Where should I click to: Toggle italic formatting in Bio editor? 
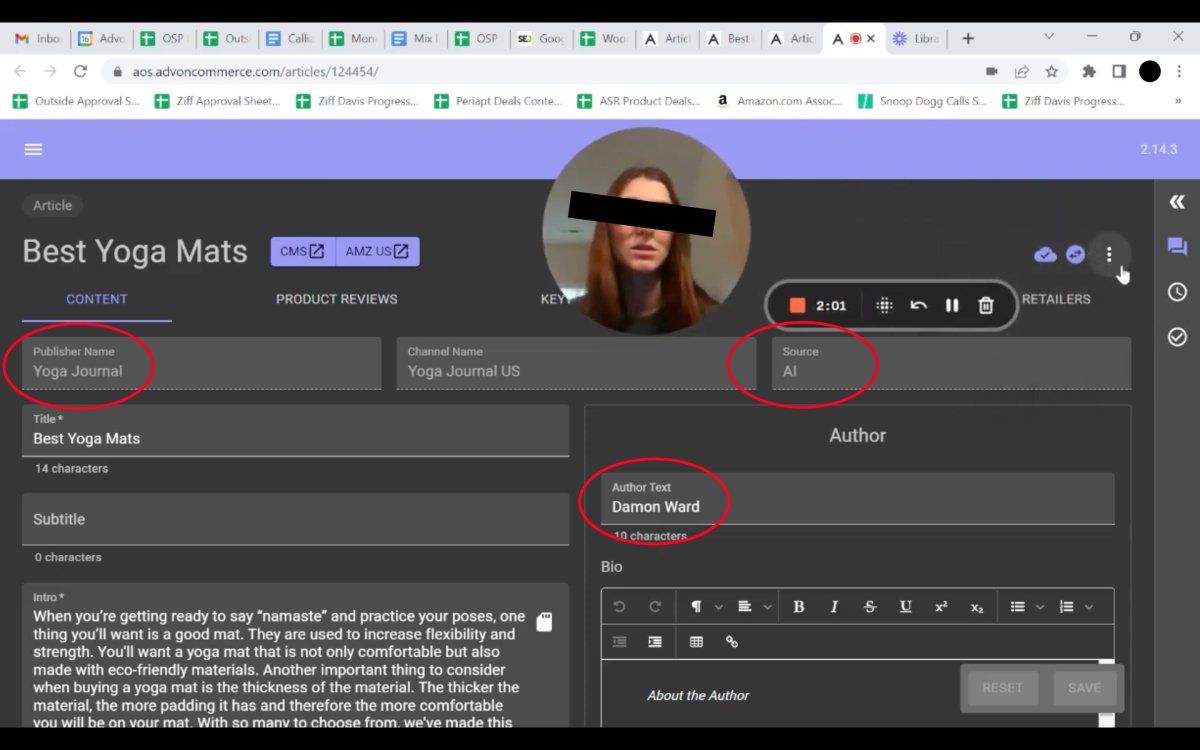pyautogui.click(x=834, y=607)
